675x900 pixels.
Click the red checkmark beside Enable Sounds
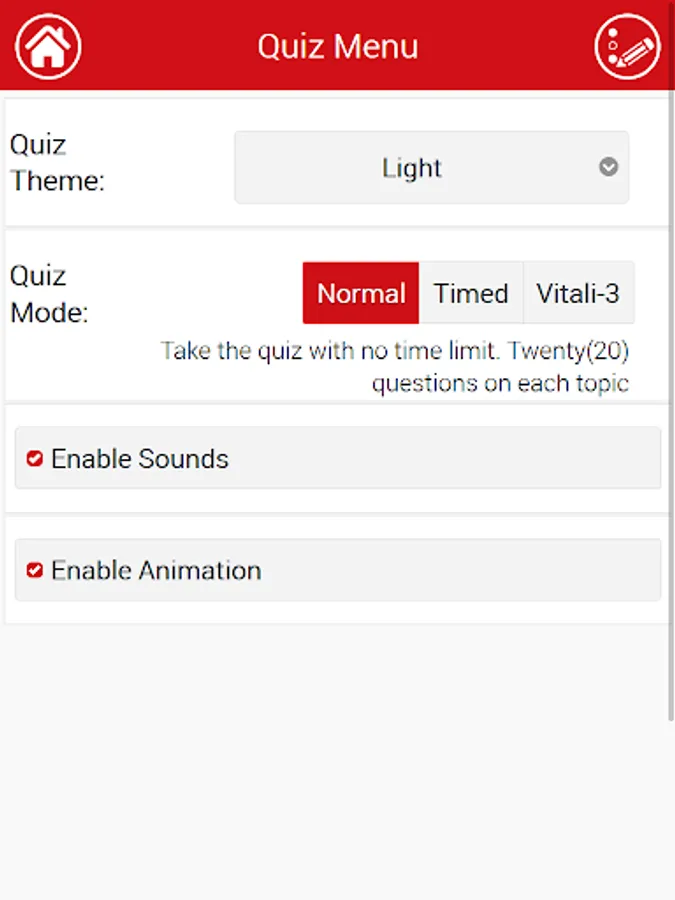coord(35,459)
